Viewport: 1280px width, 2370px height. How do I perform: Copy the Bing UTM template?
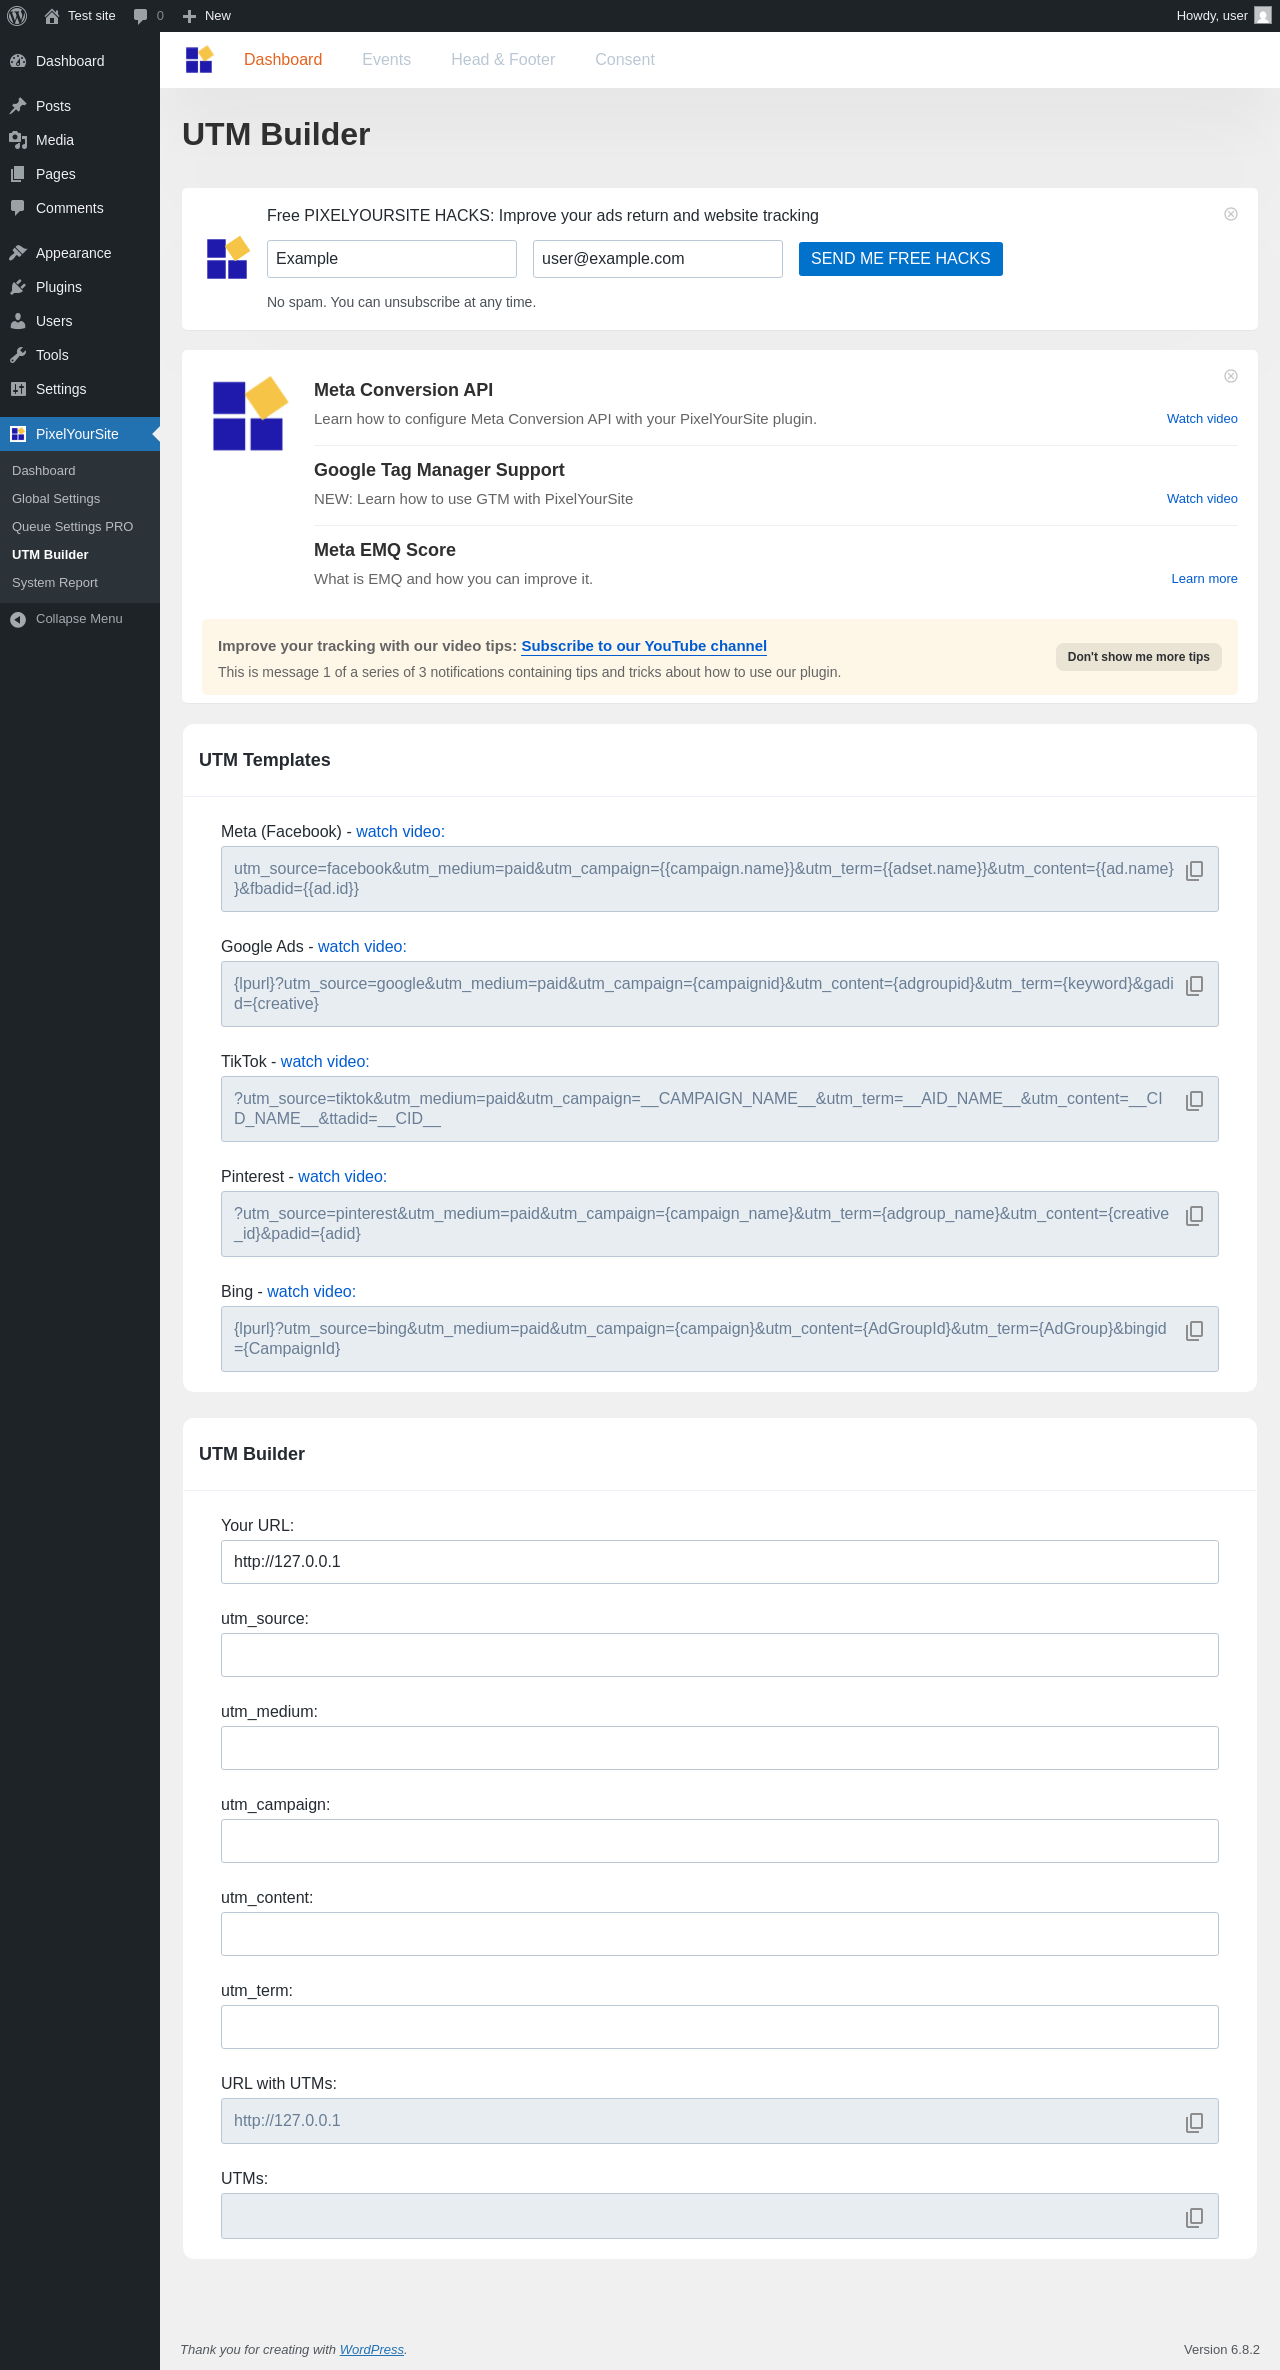tap(1194, 1331)
